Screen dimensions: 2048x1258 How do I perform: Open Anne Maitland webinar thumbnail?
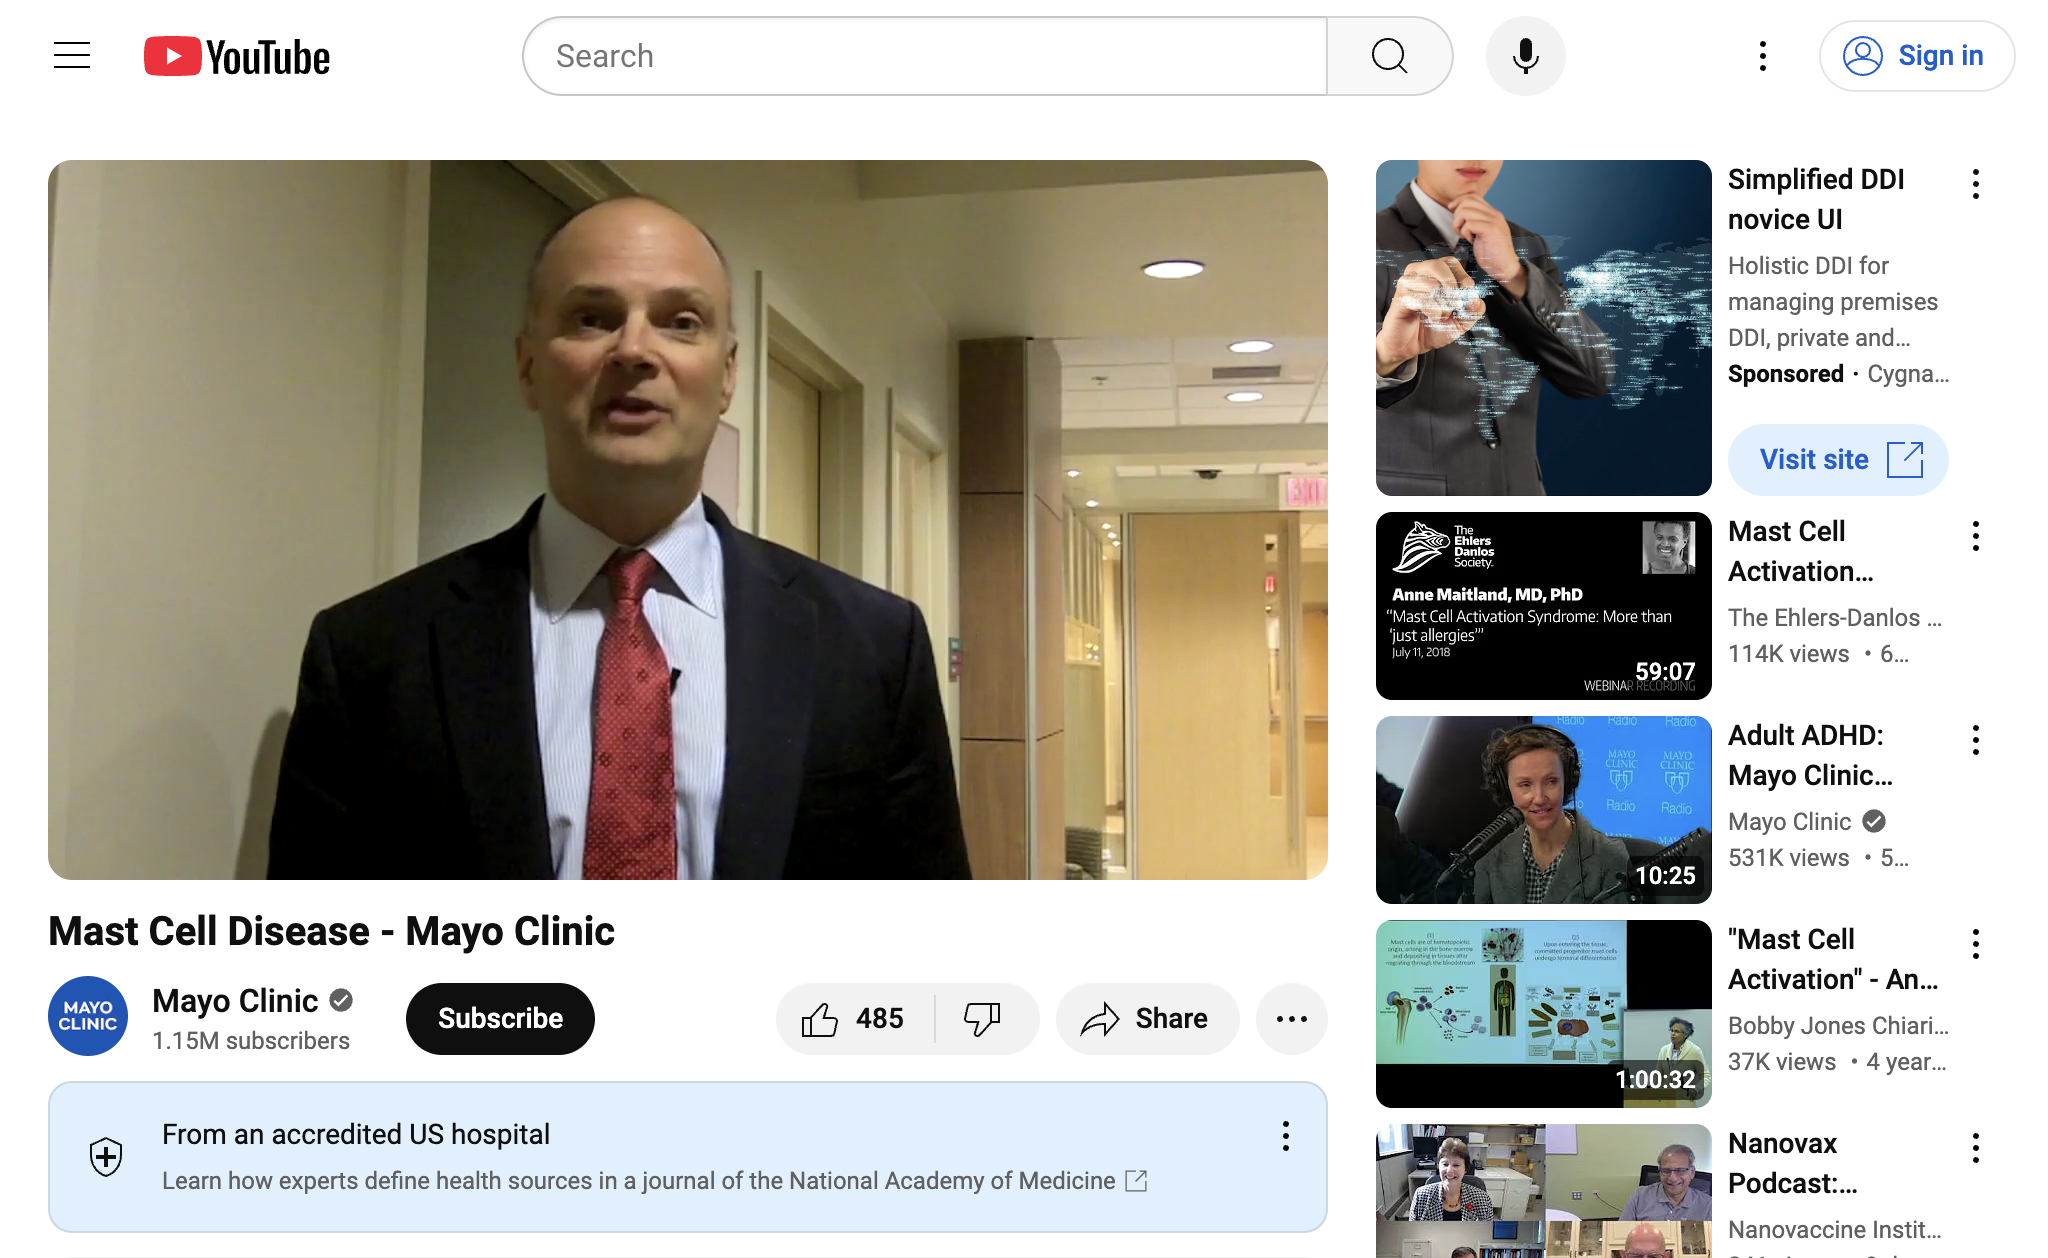(x=1544, y=606)
